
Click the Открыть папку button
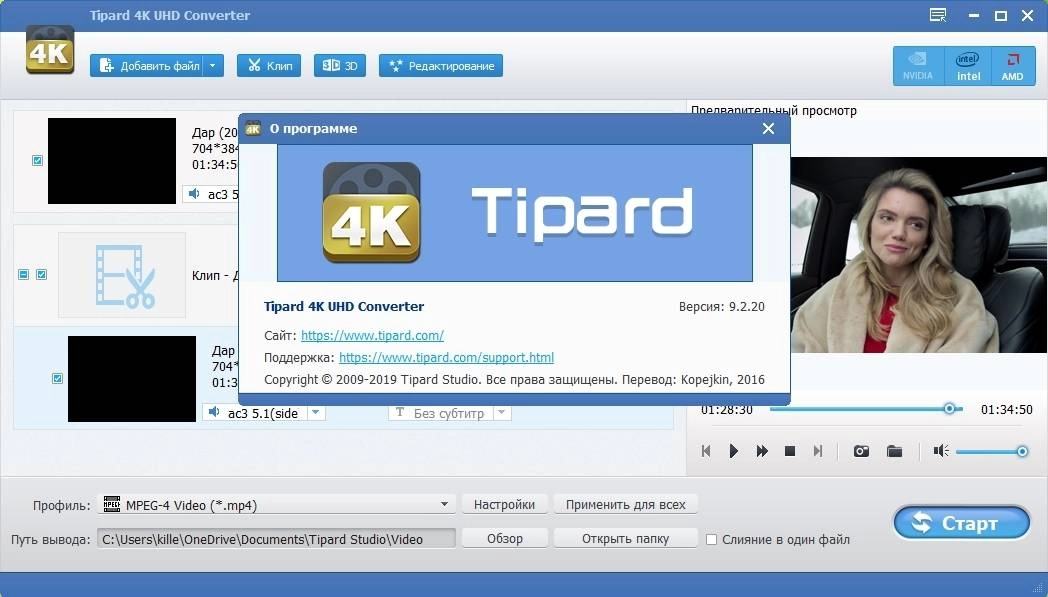click(x=626, y=539)
